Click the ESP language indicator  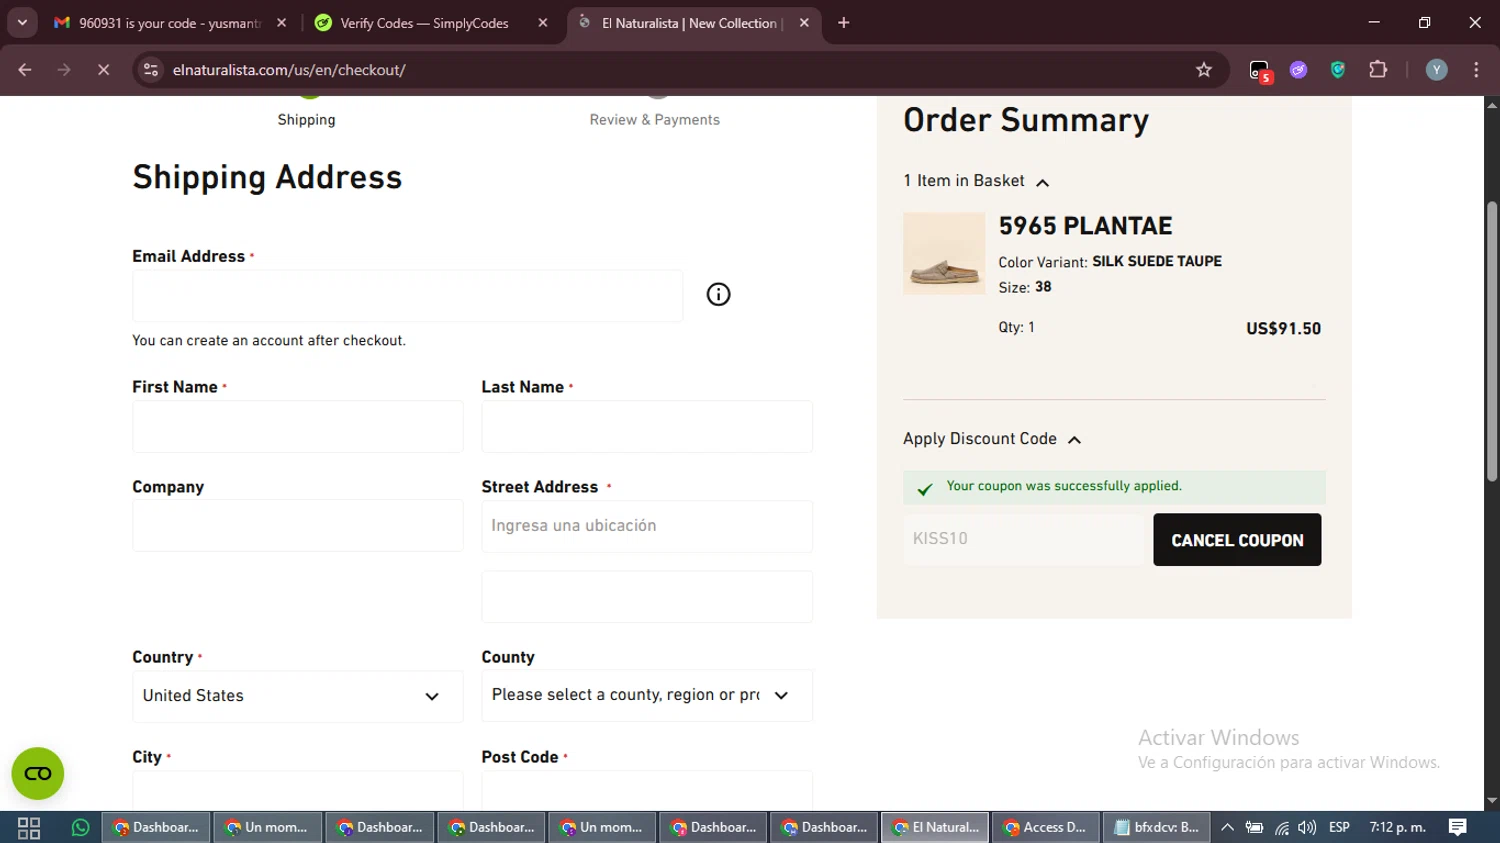(1339, 827)
